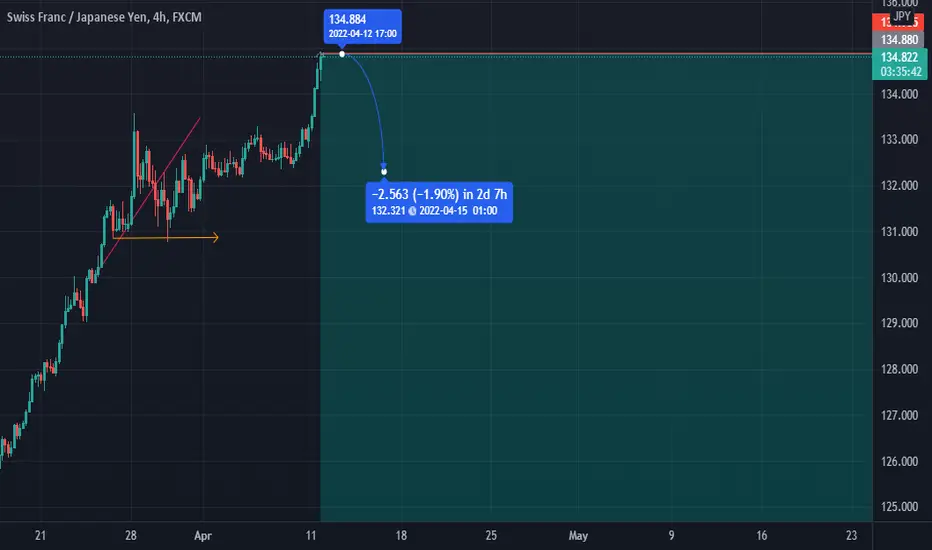Image resolution: width=932 pixels, height=550 pixels.
Task: Click the 'May' label on time axis
Action: (x=578, y=536)
